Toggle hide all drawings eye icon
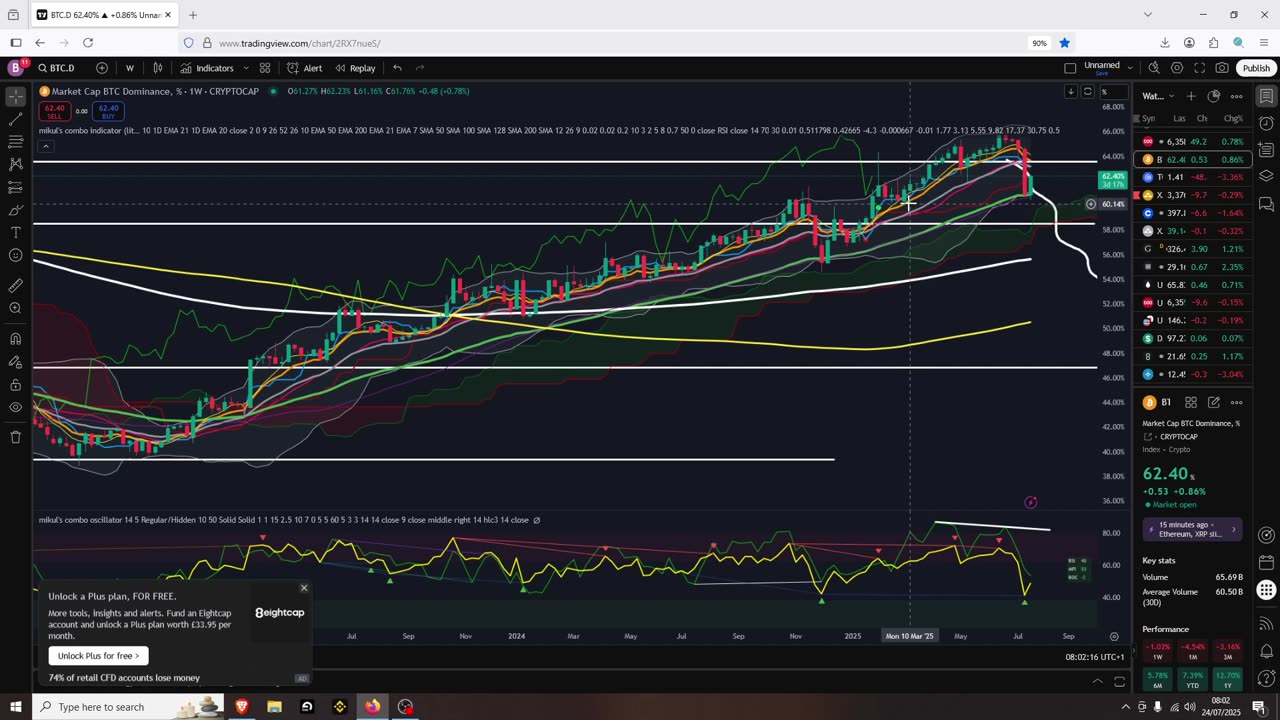Viewport: 1280px width, 720px height. click(15, 407)
